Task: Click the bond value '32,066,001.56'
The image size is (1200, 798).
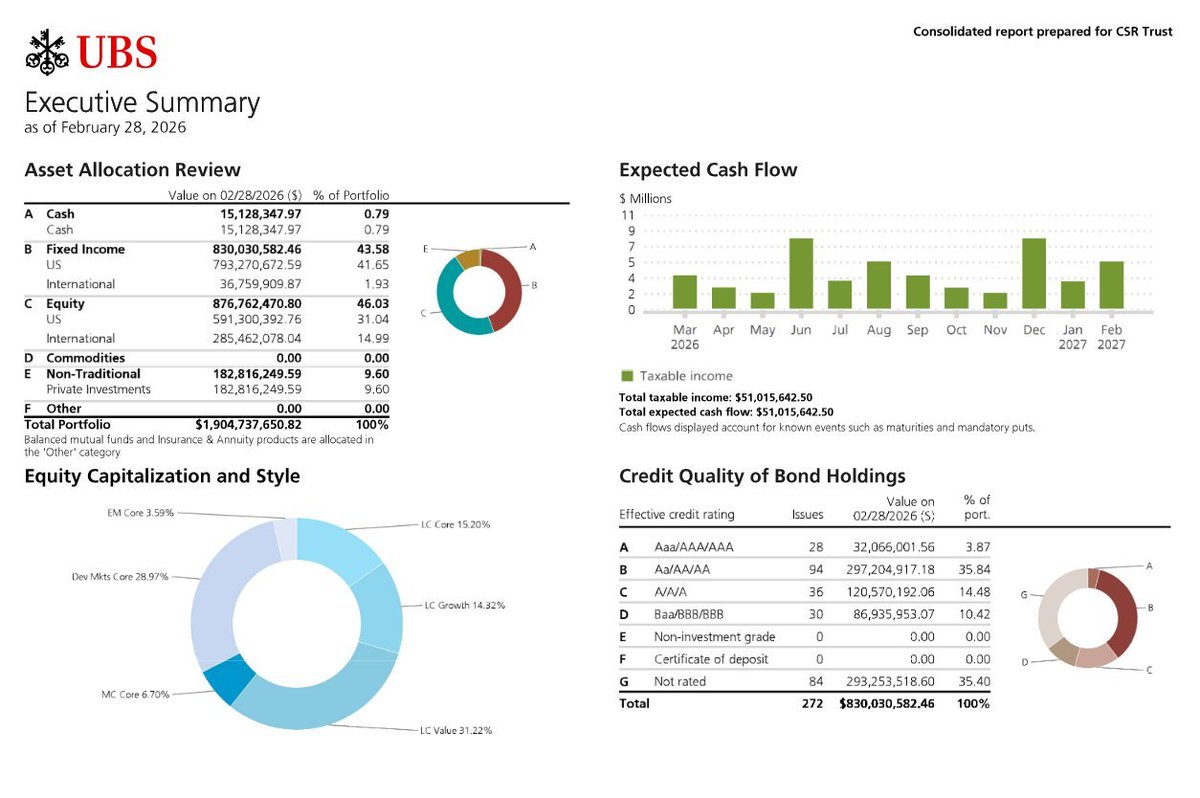Action: point(892,547)
